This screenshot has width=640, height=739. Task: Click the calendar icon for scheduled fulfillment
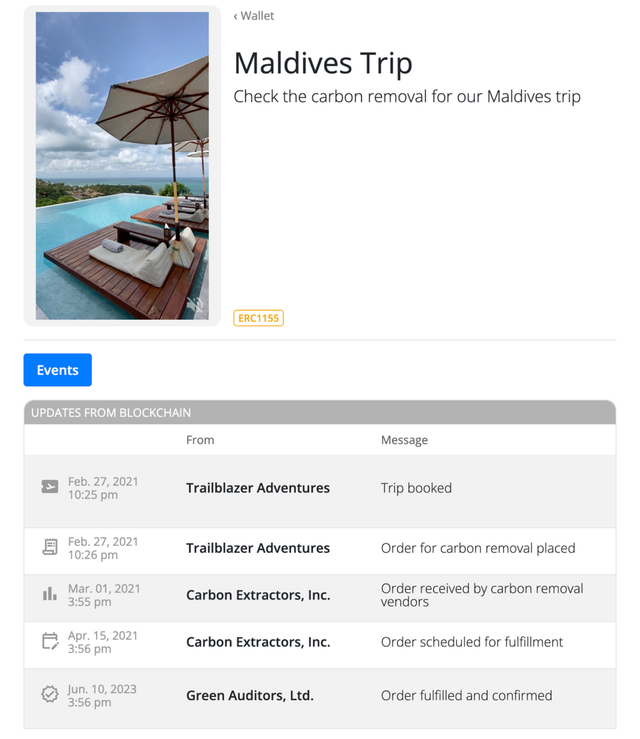[x=49, y=641]
